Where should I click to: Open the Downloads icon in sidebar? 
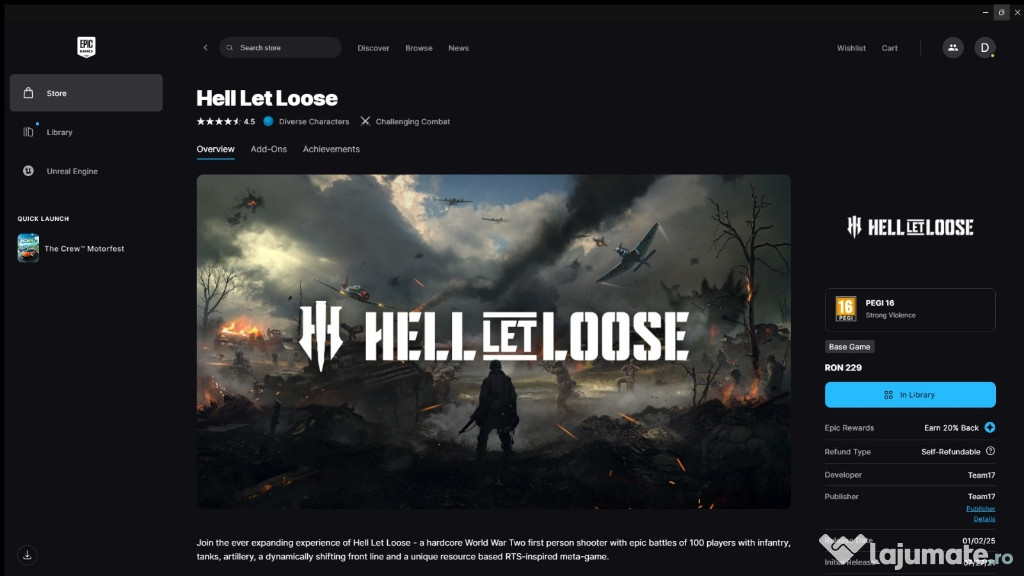[x=27, y=555]
